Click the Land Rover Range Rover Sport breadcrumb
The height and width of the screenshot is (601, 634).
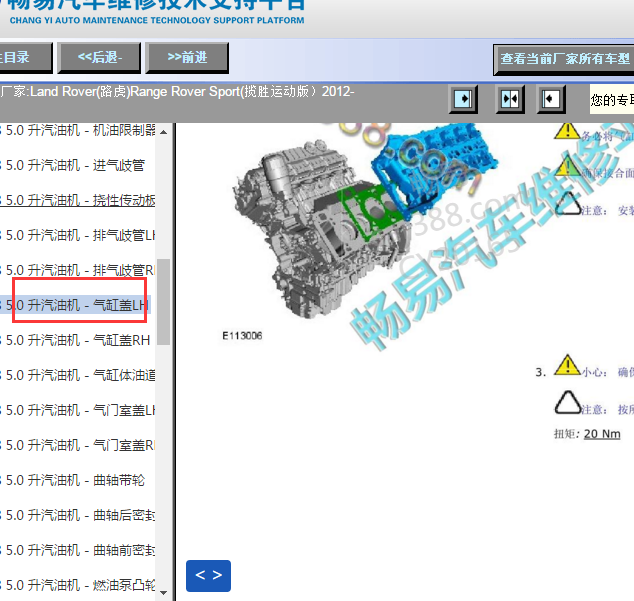177,91
